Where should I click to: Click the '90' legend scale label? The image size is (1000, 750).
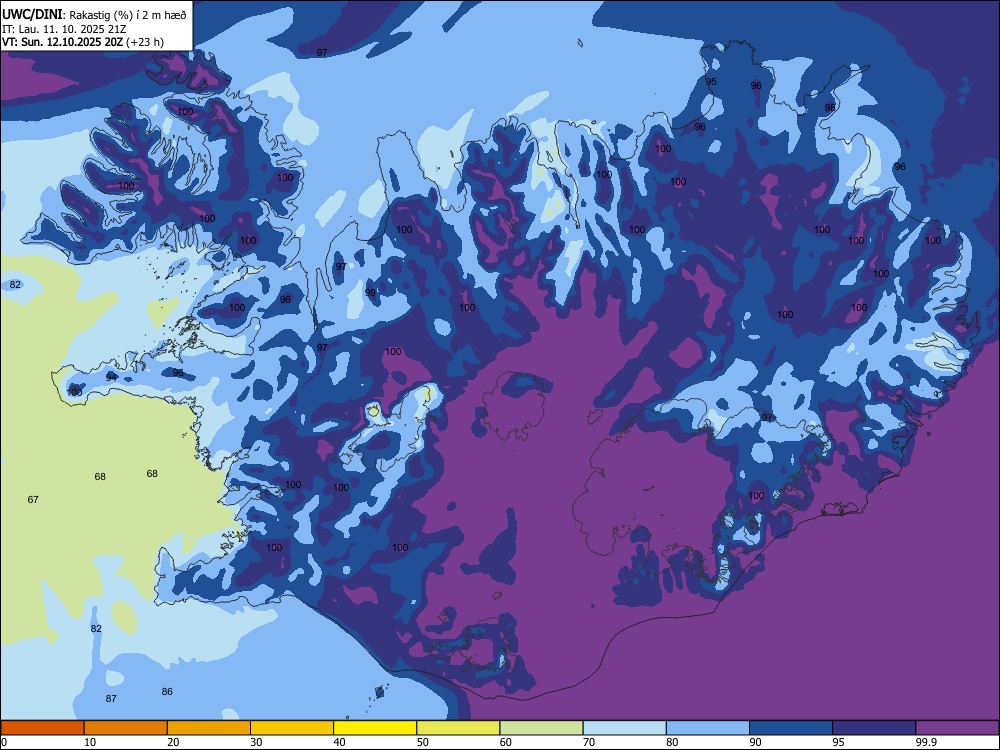point(755,742)
